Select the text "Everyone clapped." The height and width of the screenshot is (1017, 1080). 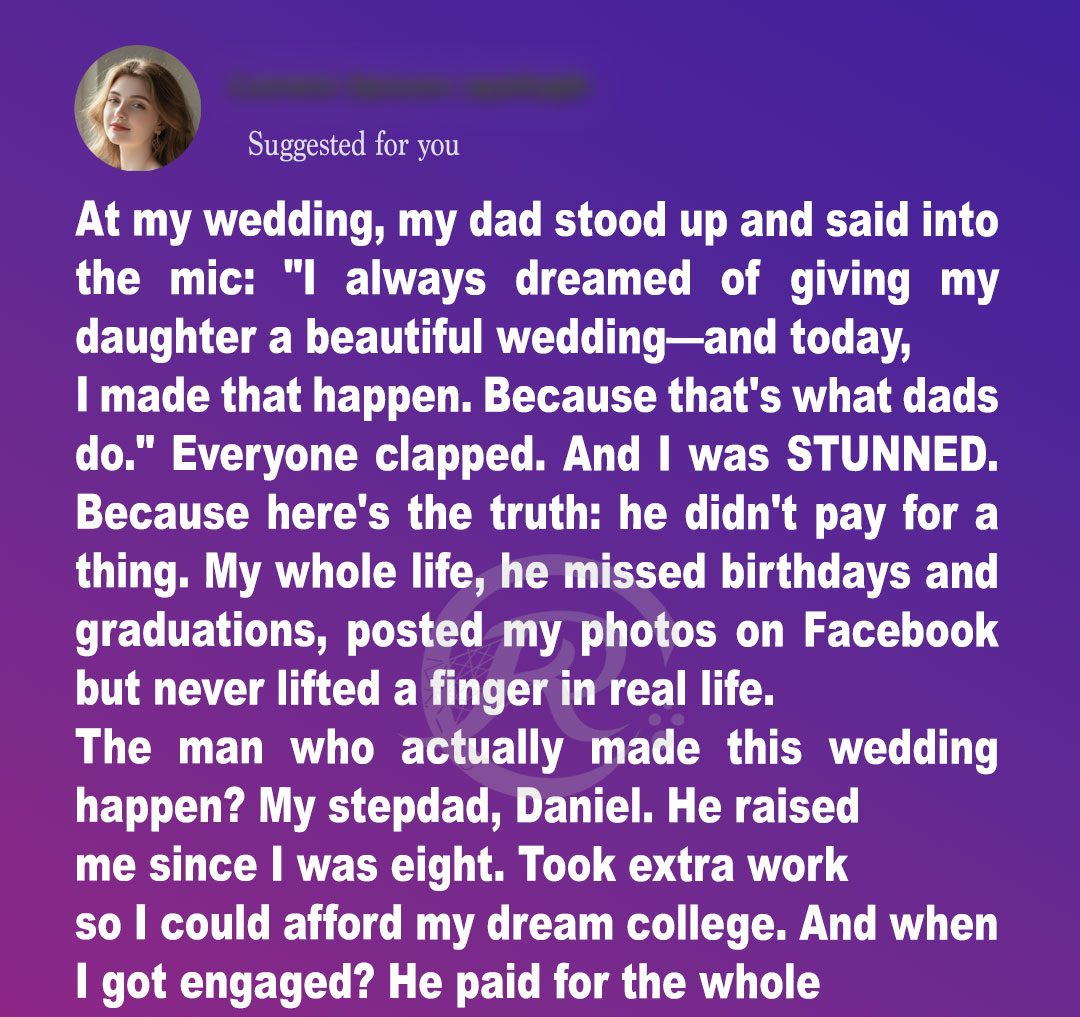pyautogui.click(x=356, y=455)
